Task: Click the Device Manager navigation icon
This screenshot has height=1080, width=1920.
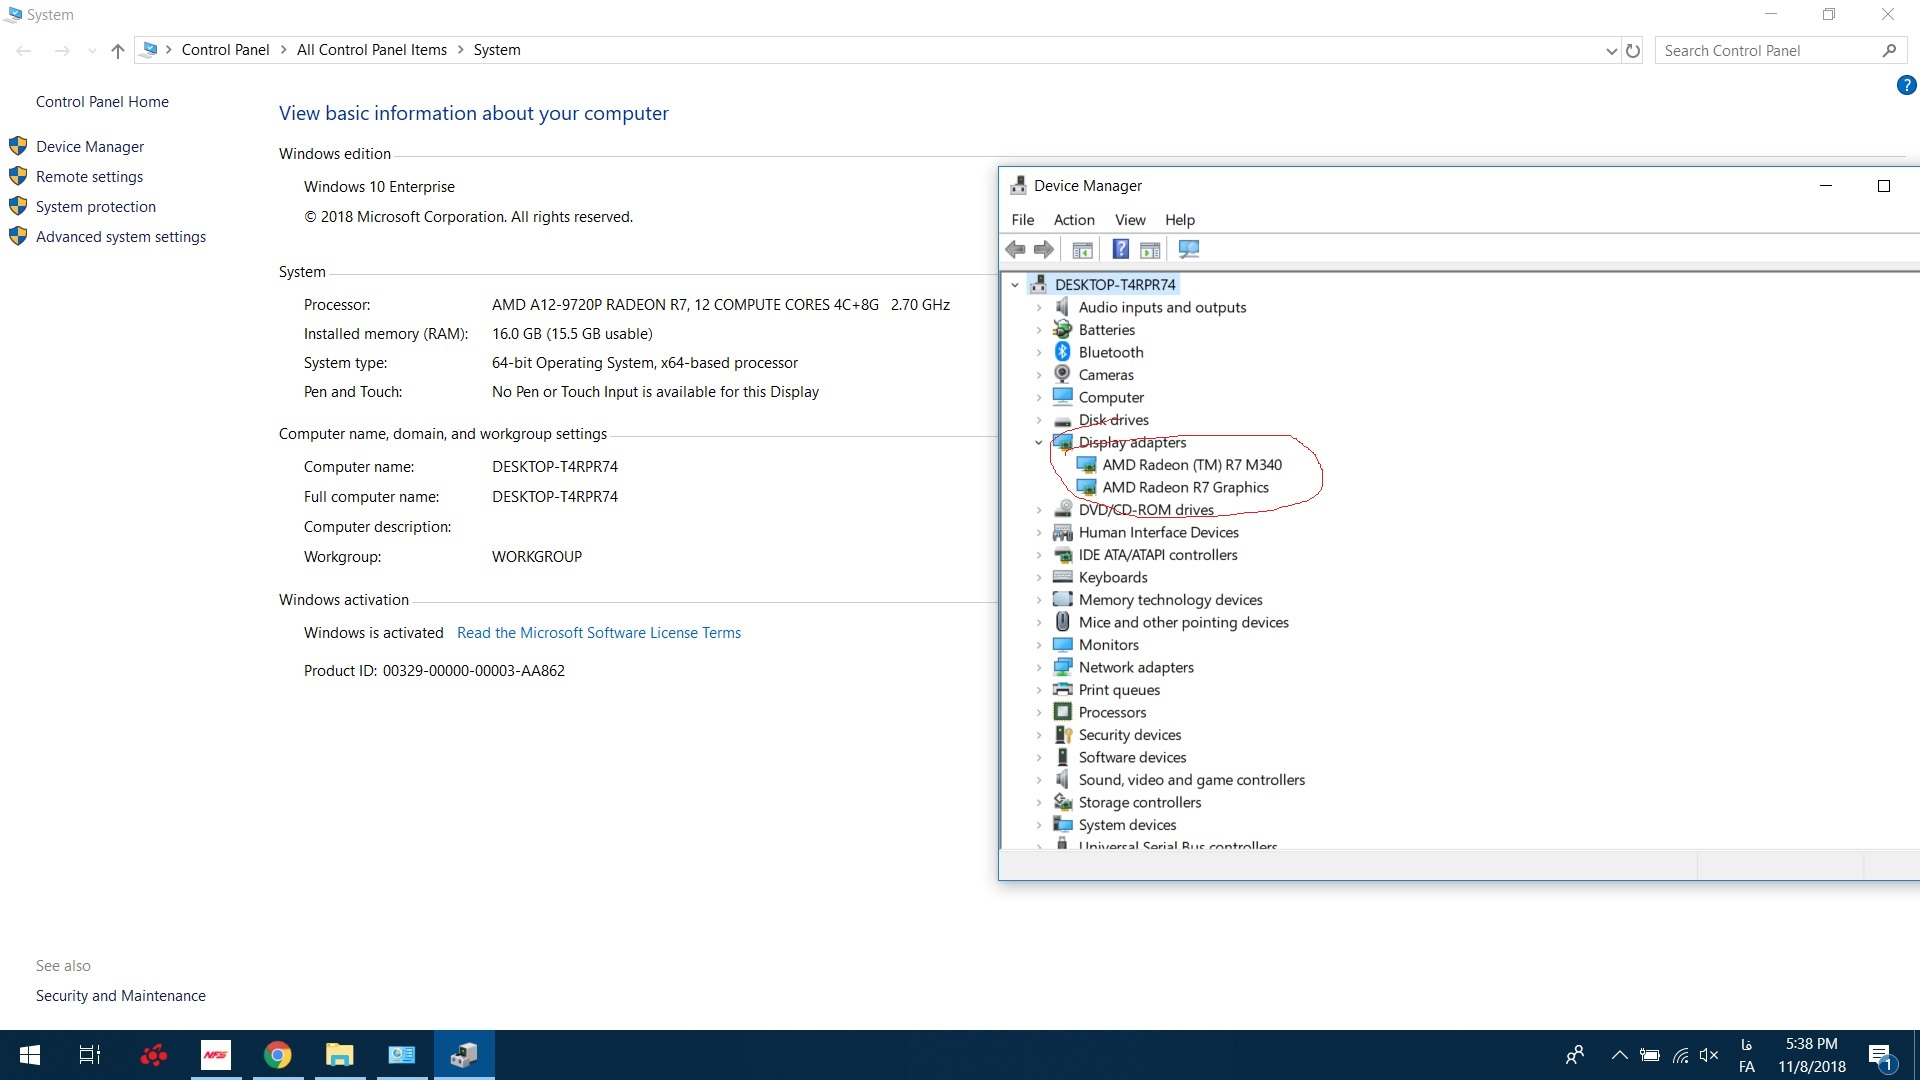Action: [x=18, y=146]
